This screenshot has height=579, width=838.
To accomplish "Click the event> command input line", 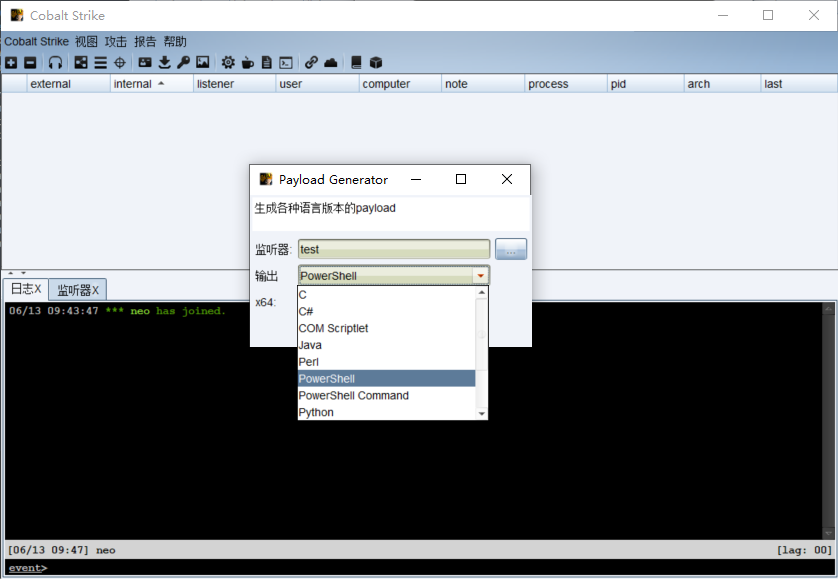I will (x=419, y=568).
